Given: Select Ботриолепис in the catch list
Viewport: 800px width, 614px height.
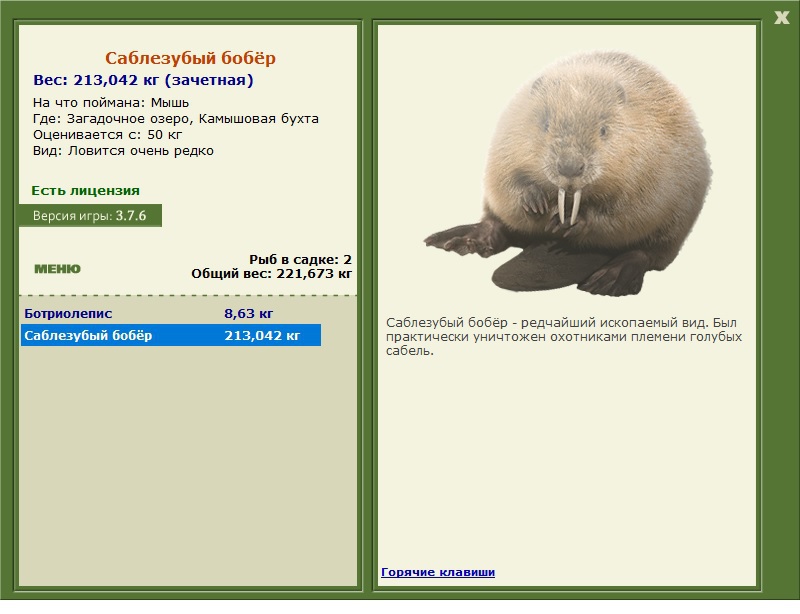Looking at the screenshot, I should click(x=68, y=313).
